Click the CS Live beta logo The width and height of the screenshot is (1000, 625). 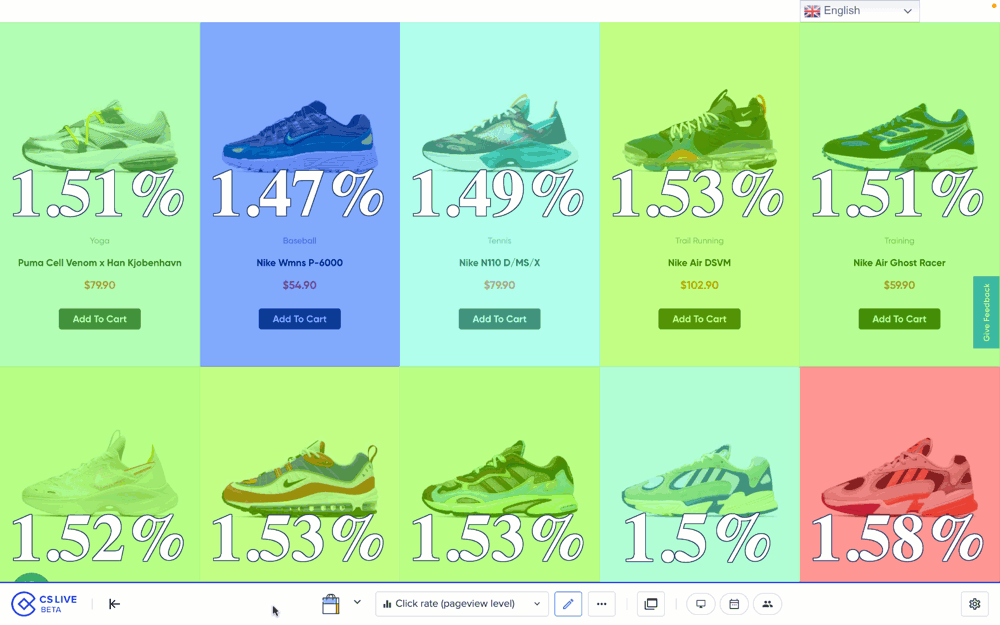[x=43, y=604]
